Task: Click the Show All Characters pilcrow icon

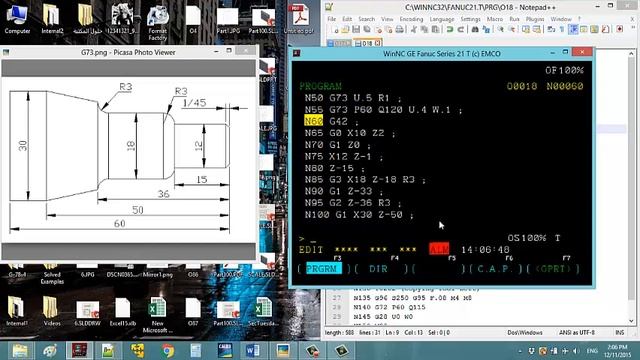Action: [x=562, y=29]
